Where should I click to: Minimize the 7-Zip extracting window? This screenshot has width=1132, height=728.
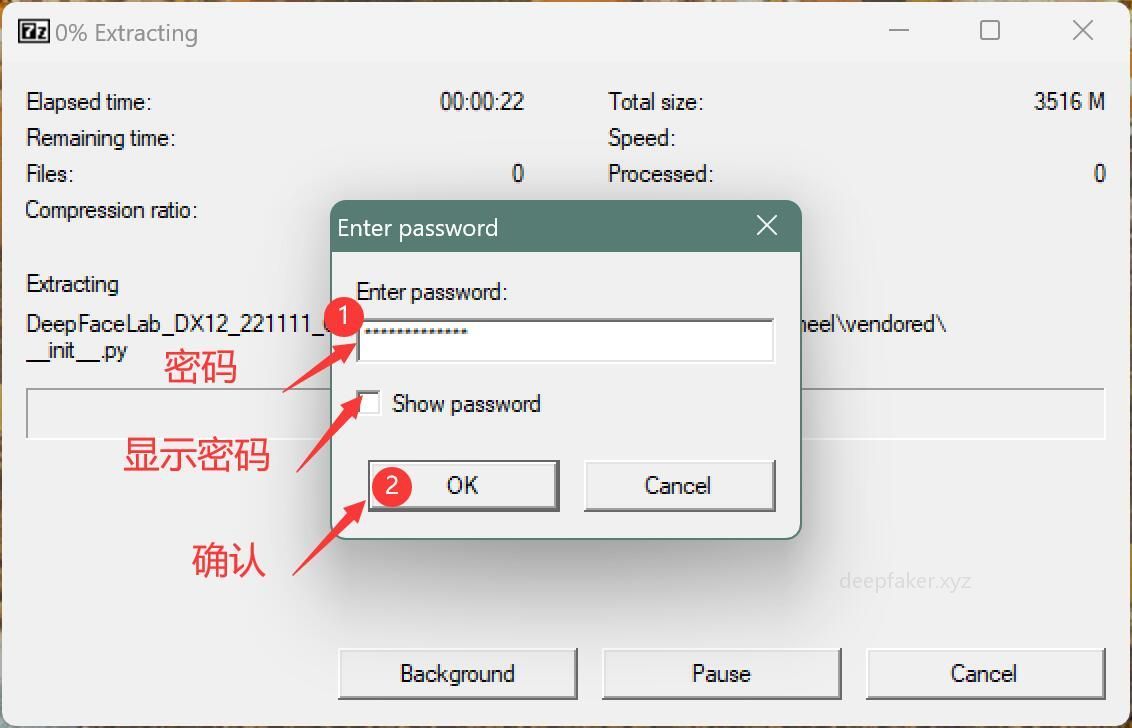pos(899,30)
